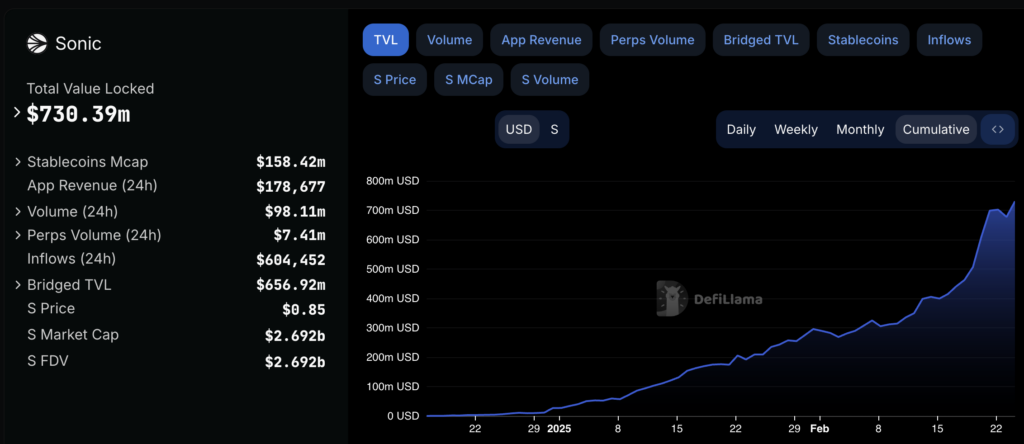Image resolution: width=1024 pixels, height=444 pixels.
Task: Toggle the S Volume chart
Action: [550, 80]
